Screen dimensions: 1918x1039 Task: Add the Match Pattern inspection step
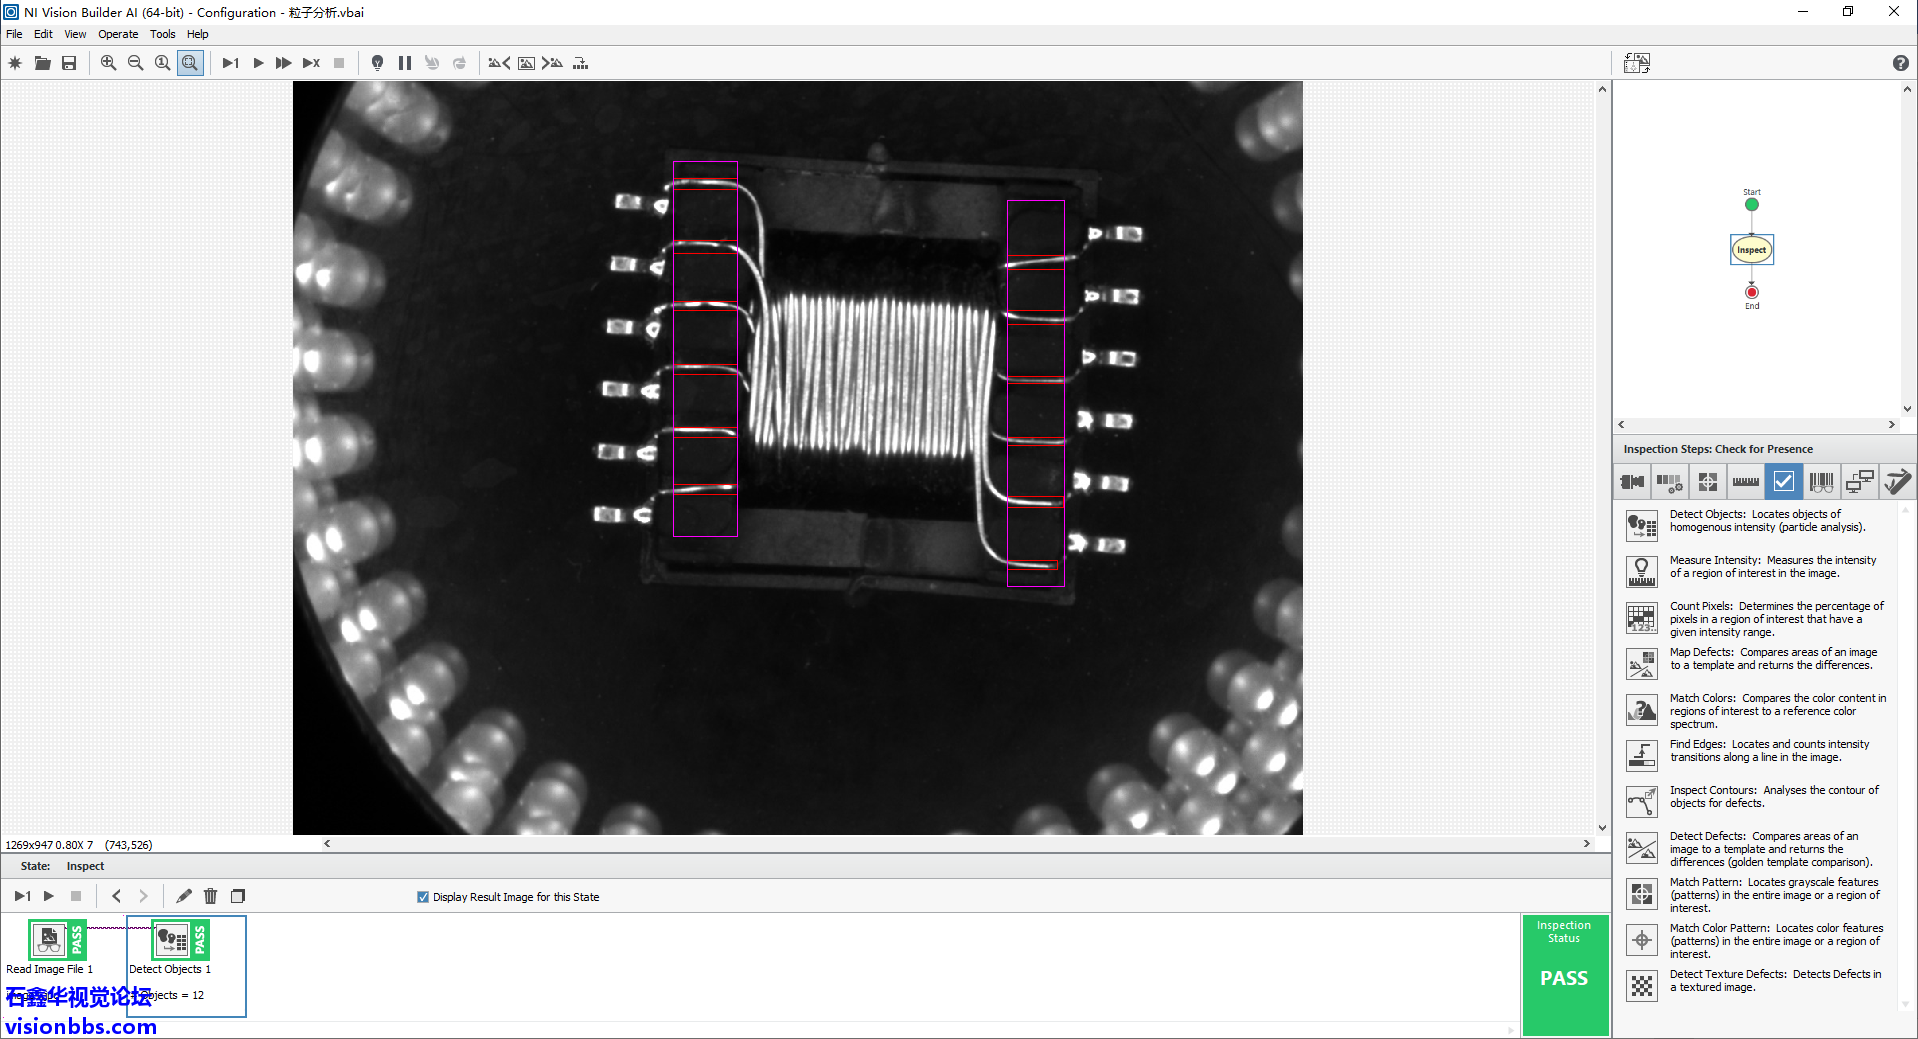1642,894
